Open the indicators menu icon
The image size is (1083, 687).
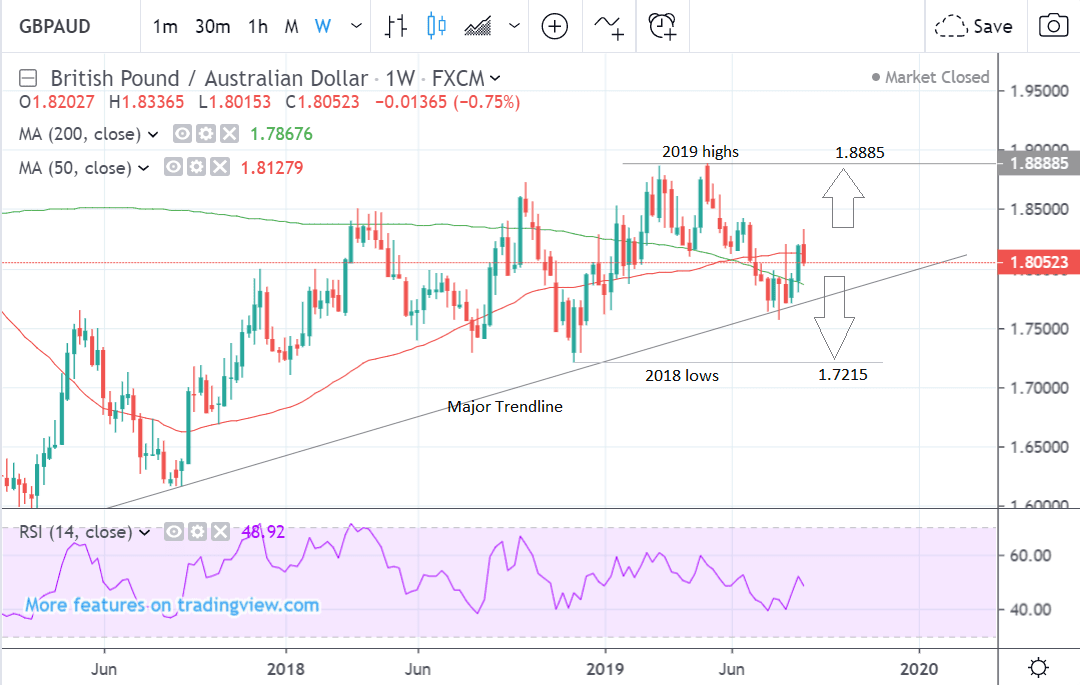[x=607, y=26]
